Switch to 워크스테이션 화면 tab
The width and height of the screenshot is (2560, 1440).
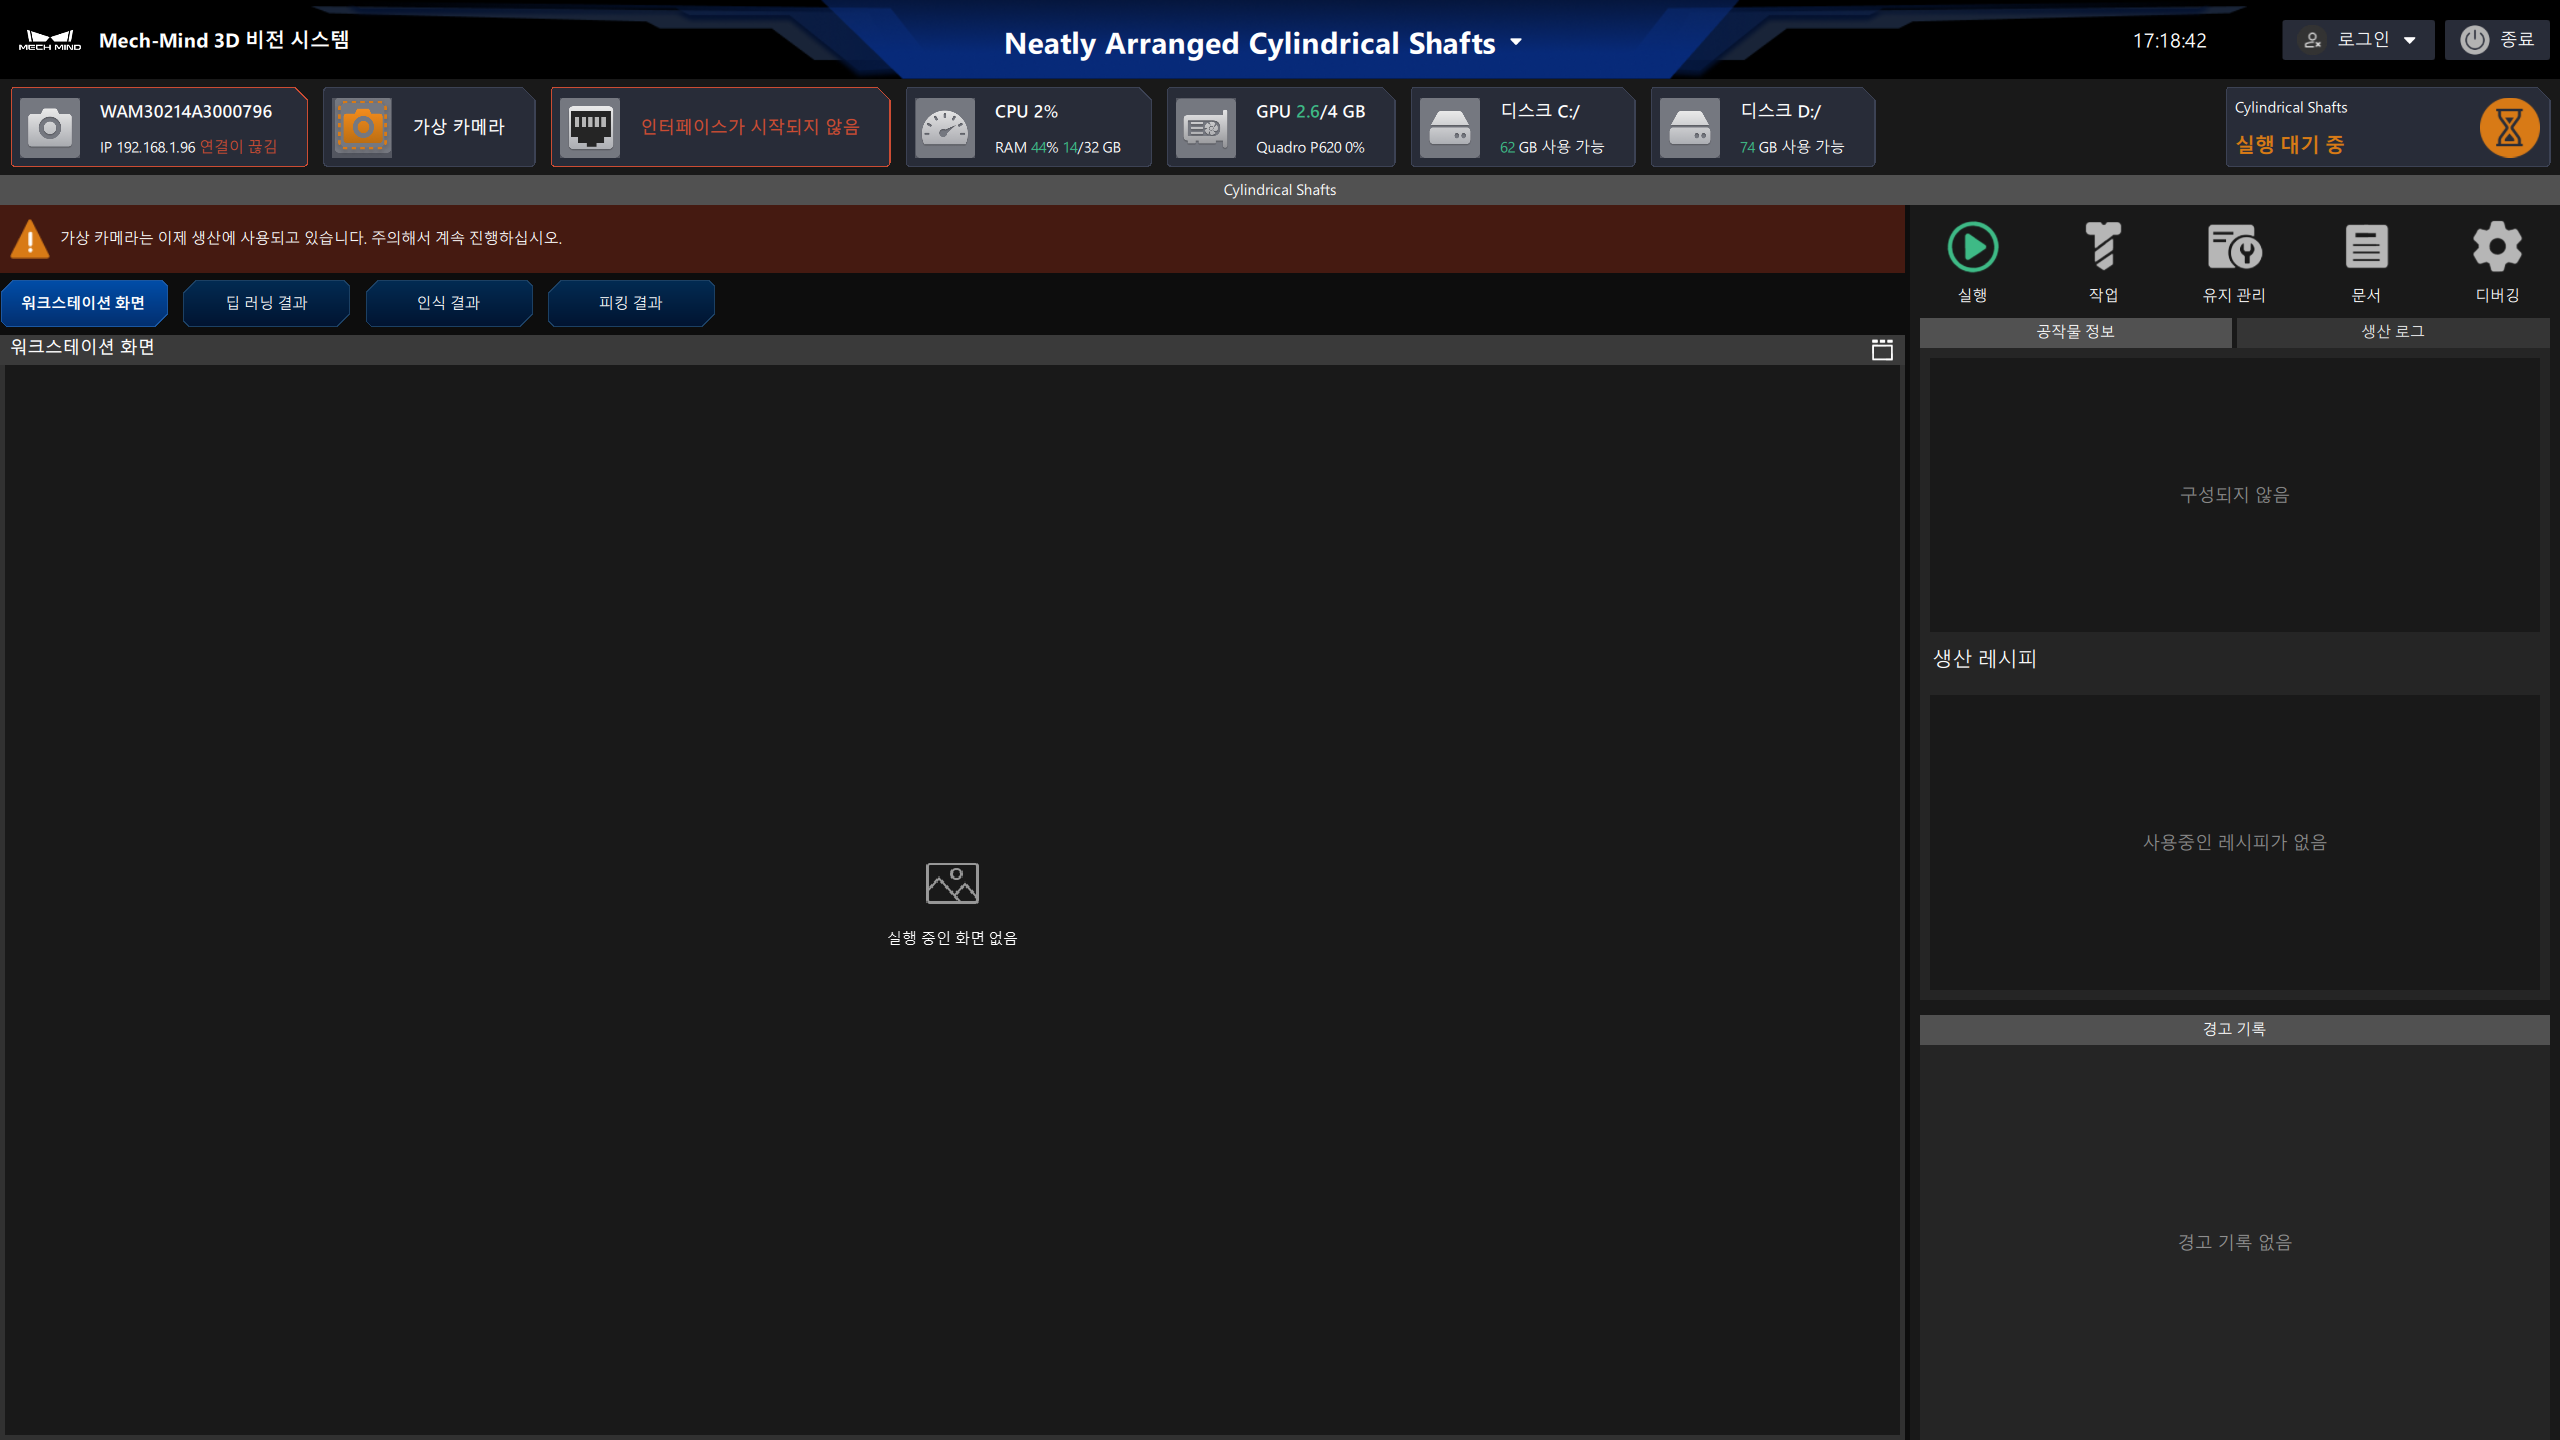click(84, 303)
